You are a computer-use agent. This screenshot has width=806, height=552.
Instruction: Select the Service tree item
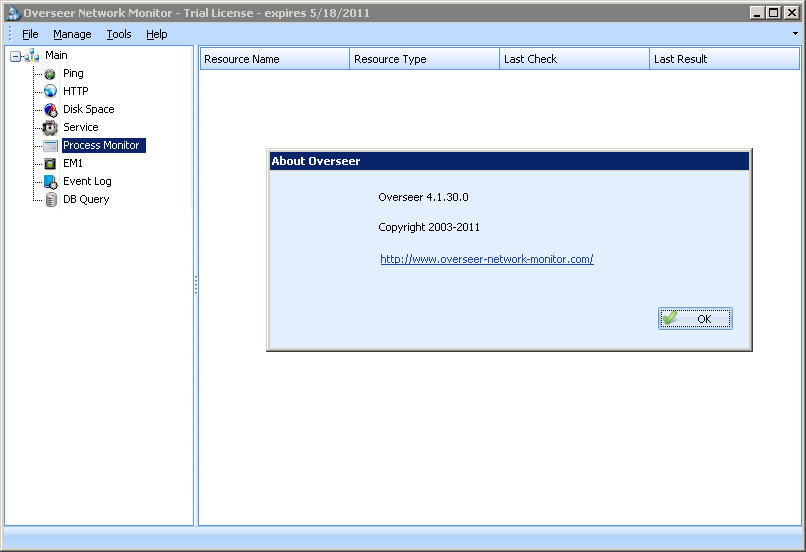(x=80, y=127)
